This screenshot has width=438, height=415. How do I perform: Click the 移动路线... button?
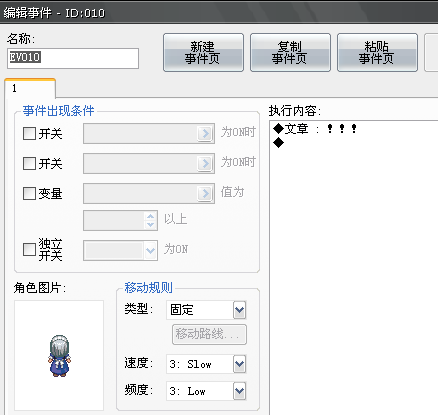[209, 334]
